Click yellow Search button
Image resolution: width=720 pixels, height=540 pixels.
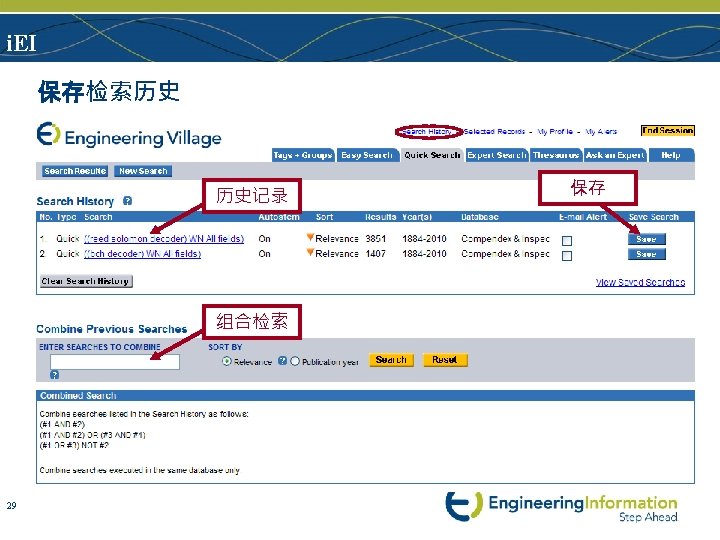[x=391, y=360]
